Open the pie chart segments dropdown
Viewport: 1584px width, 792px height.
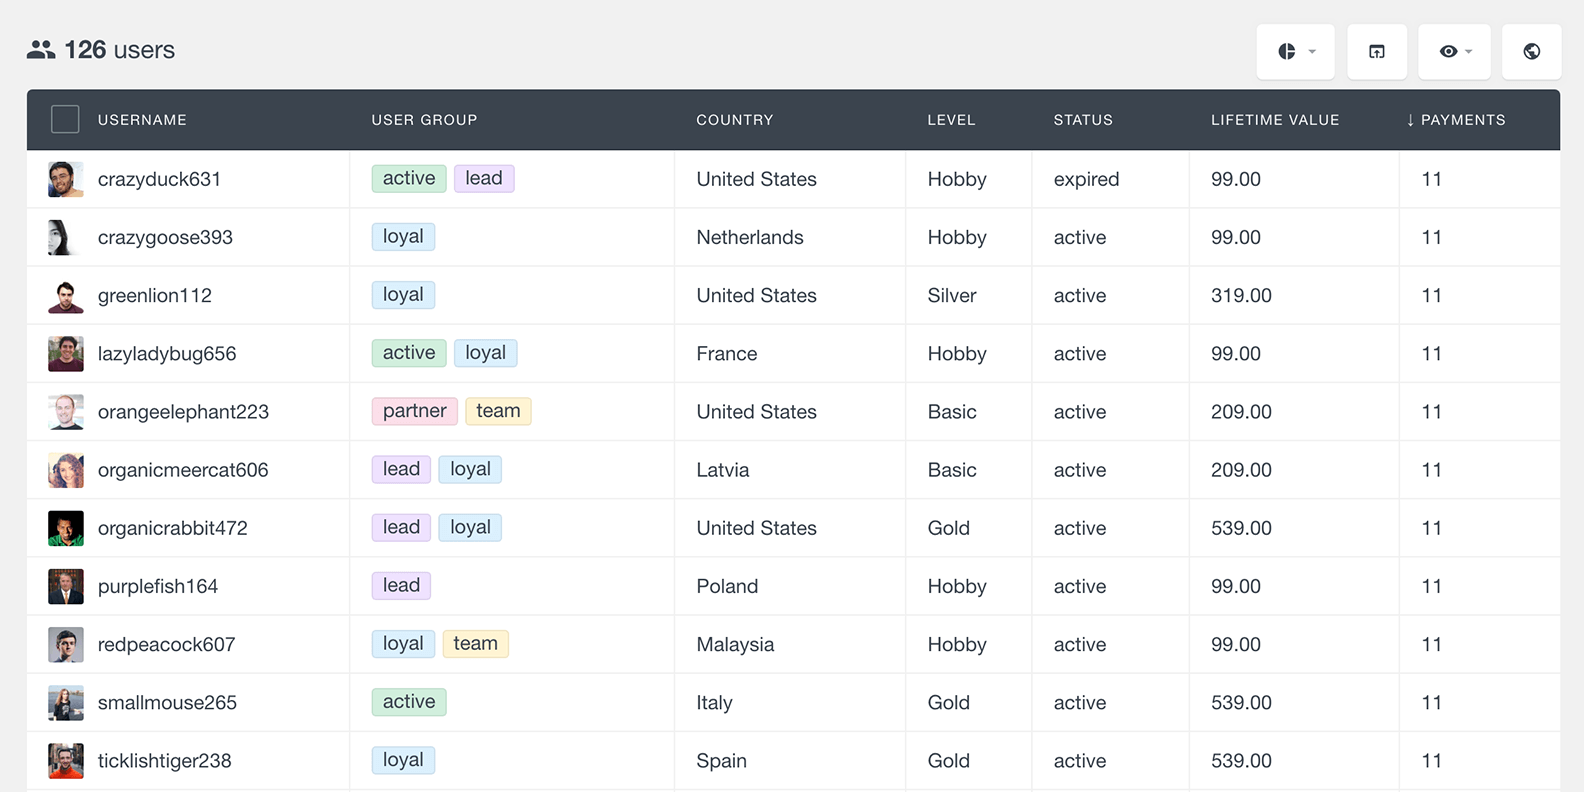(x=1295, y=51)
